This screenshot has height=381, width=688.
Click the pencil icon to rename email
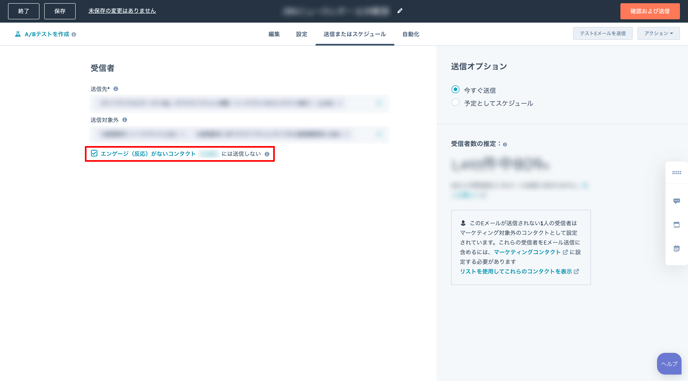[400, 11]
